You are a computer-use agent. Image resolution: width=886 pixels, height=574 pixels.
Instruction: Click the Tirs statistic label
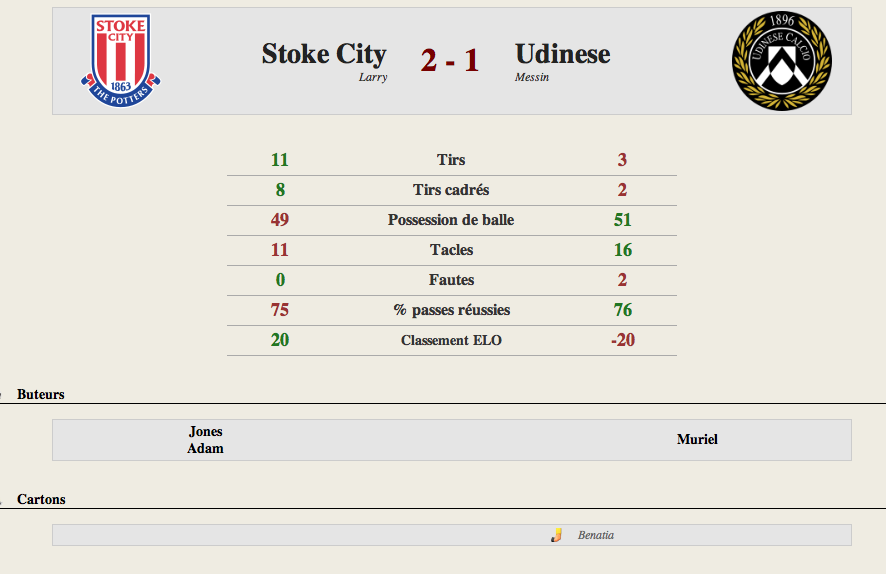451,160
